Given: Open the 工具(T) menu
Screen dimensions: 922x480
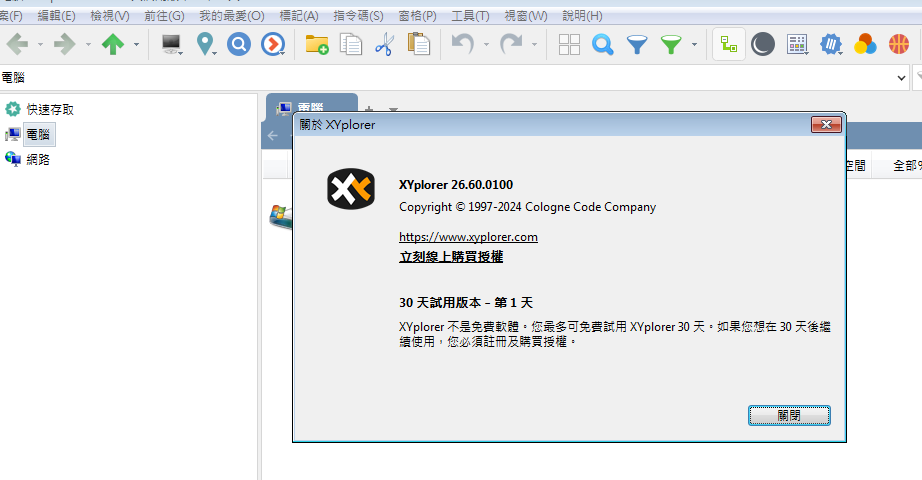Looking at the screenshot, I should click(470, 16).
